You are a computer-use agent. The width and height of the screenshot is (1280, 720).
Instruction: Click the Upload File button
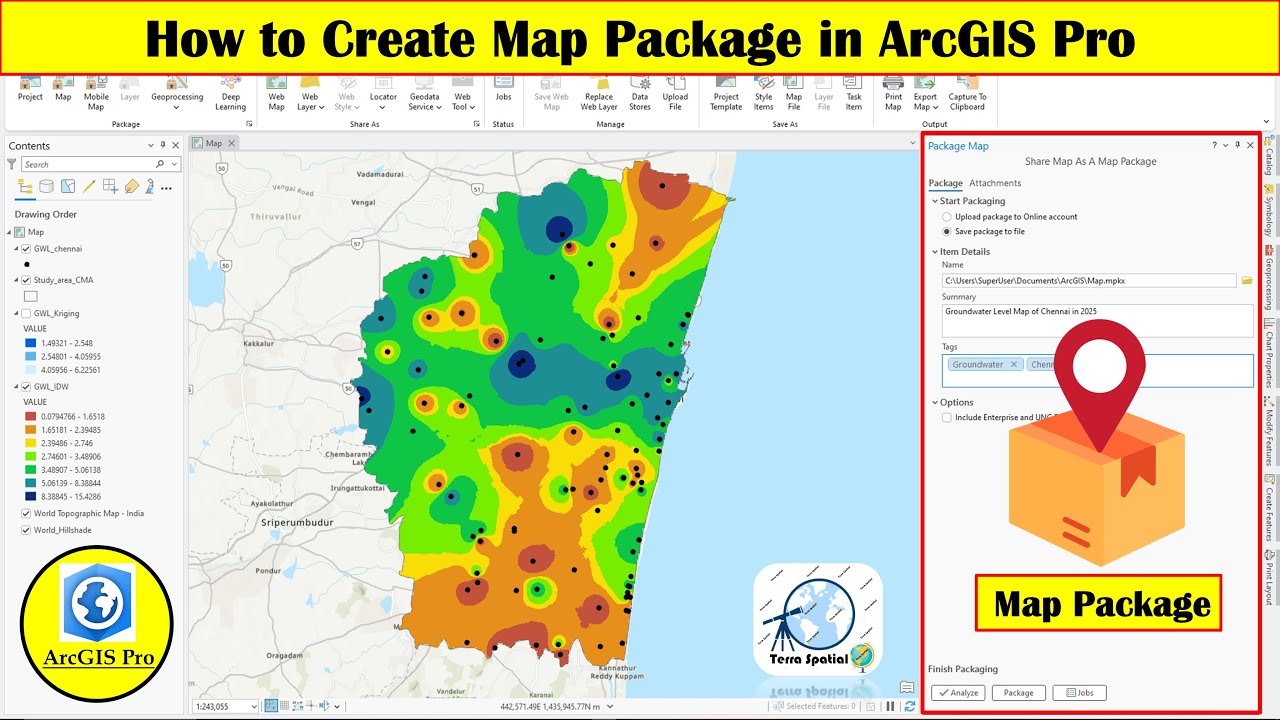[675, 93]
